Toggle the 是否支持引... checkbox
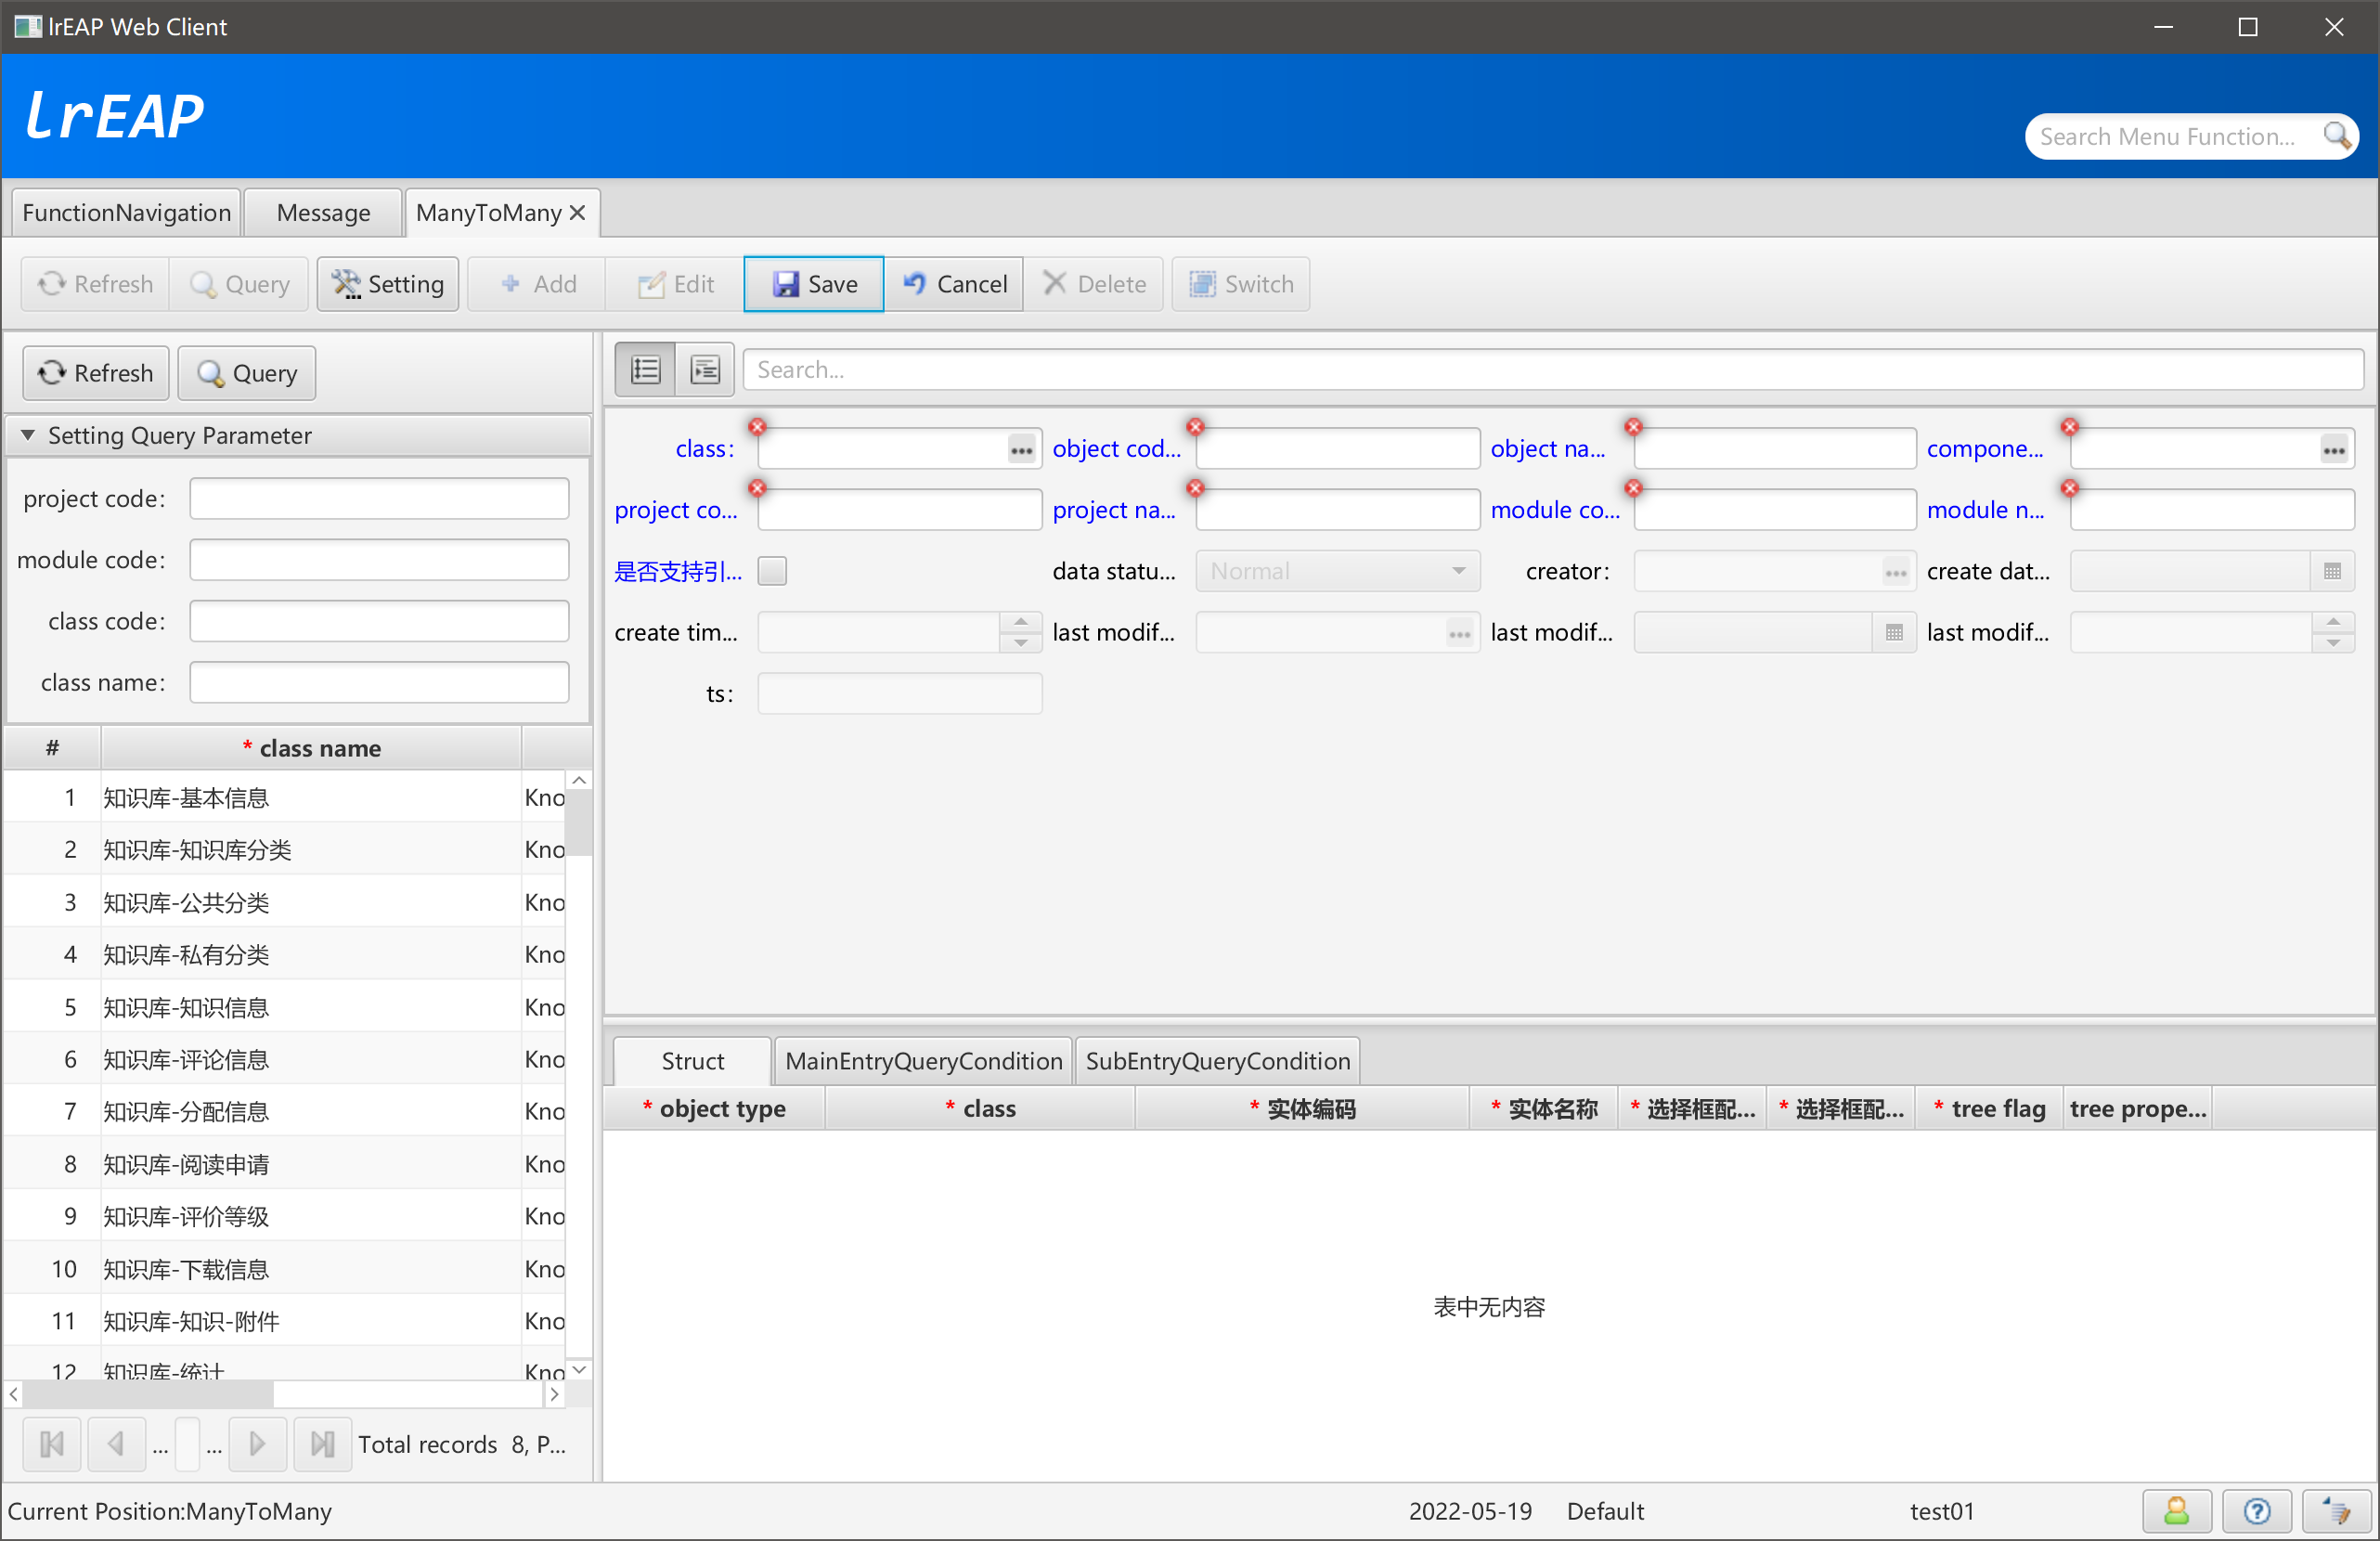Viewport: 2380px width, 1541px height. (x=772, y=571)
